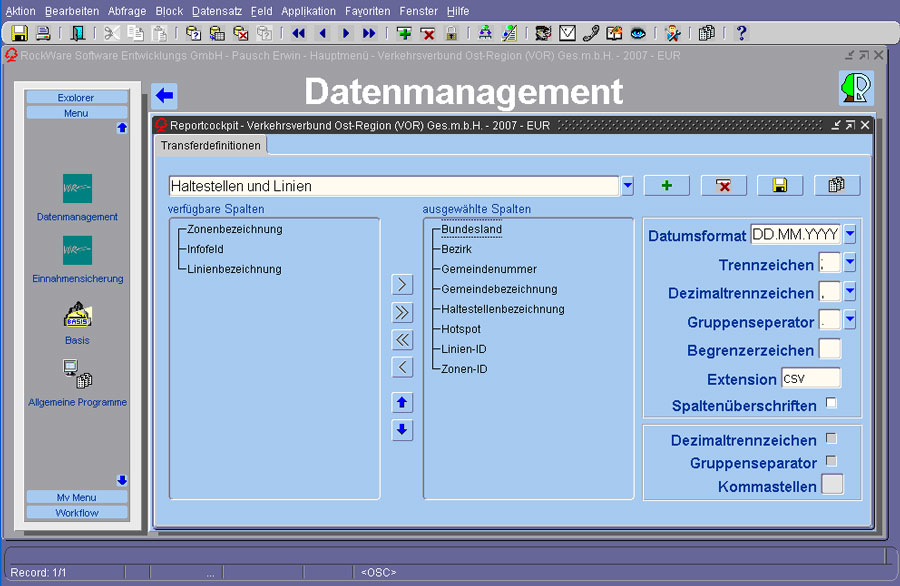Go to next record arrow
The width and height of the screenshot is (900, 586).
coord(346,33)
